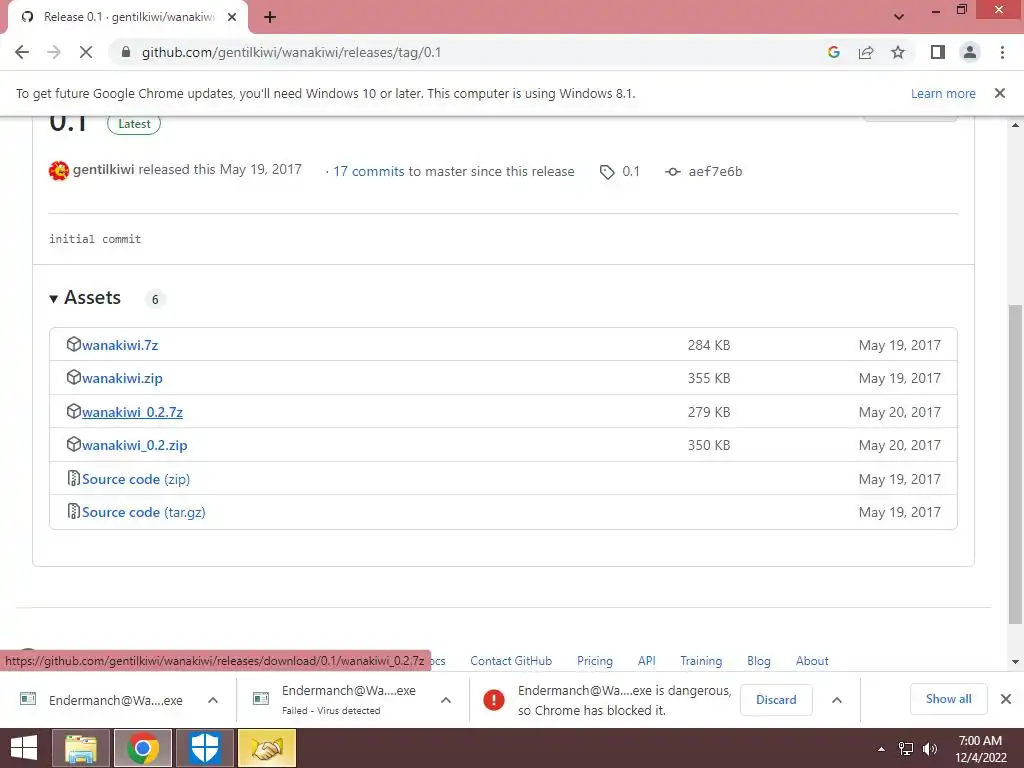Bookmark this page with star icon
Image resolution: width=1024 pixels, height=768 pixels.
pyautogui.click(x=898, y=52)
